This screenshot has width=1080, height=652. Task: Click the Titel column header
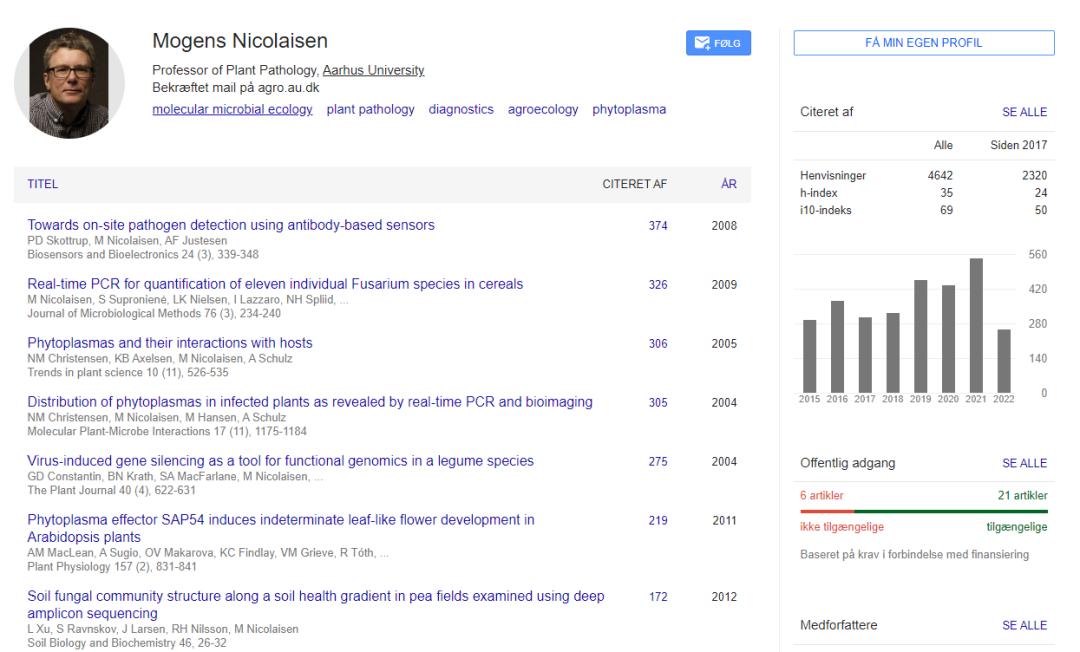click(x=43, y=184)
